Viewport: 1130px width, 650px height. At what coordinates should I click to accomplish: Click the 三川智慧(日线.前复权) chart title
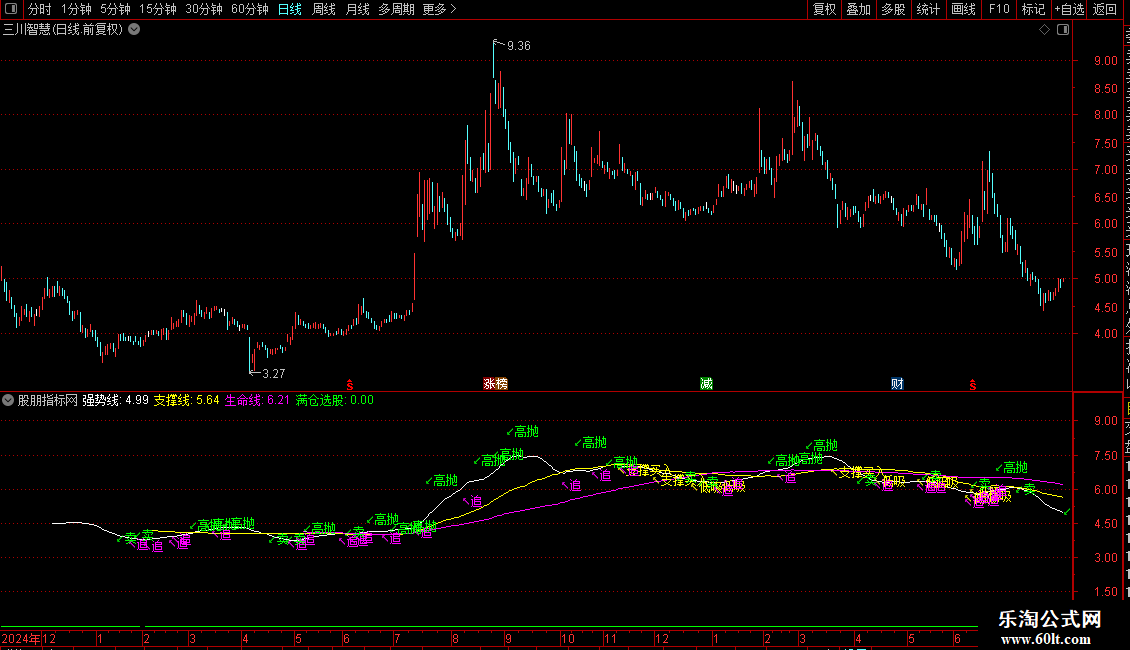tap(63, 30)
